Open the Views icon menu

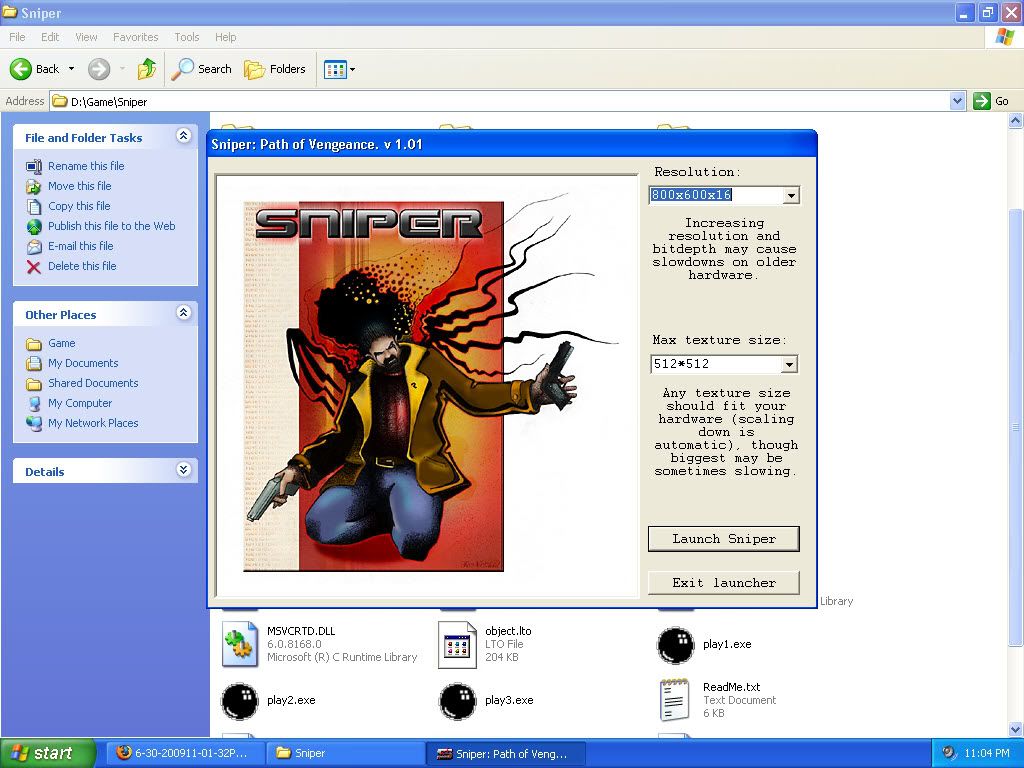[340, 69]
